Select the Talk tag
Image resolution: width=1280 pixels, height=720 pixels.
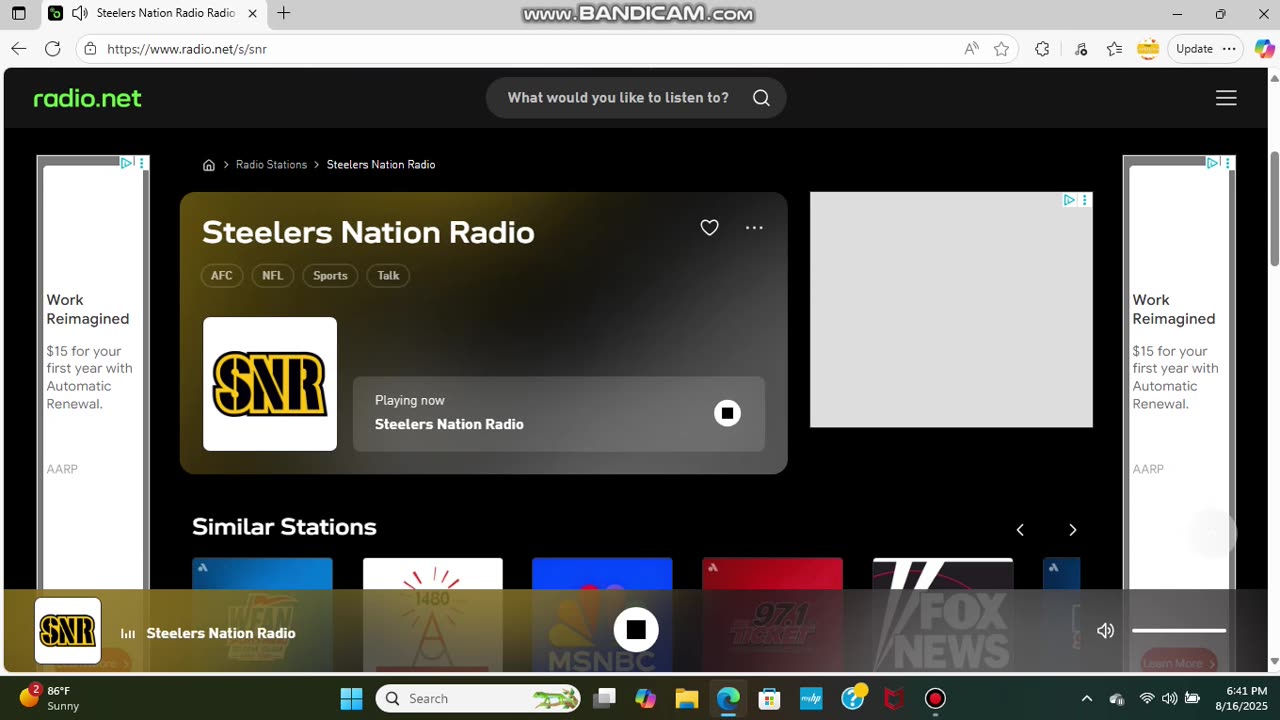point(388,276)
